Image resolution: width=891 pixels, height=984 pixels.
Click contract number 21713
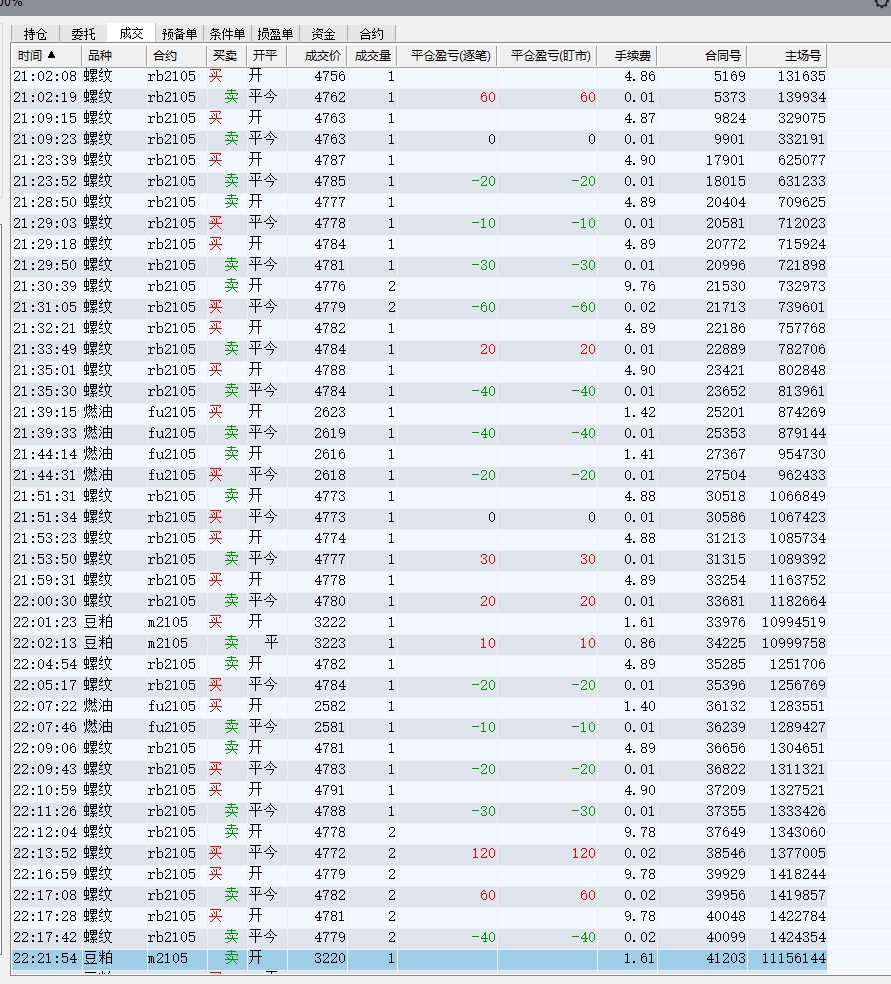coord(726,308)
